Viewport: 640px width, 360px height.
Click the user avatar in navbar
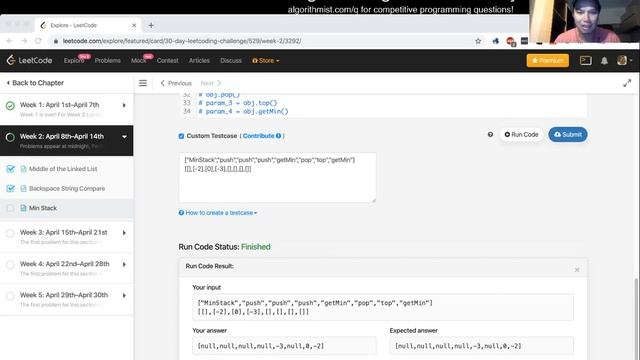point(622,60)
